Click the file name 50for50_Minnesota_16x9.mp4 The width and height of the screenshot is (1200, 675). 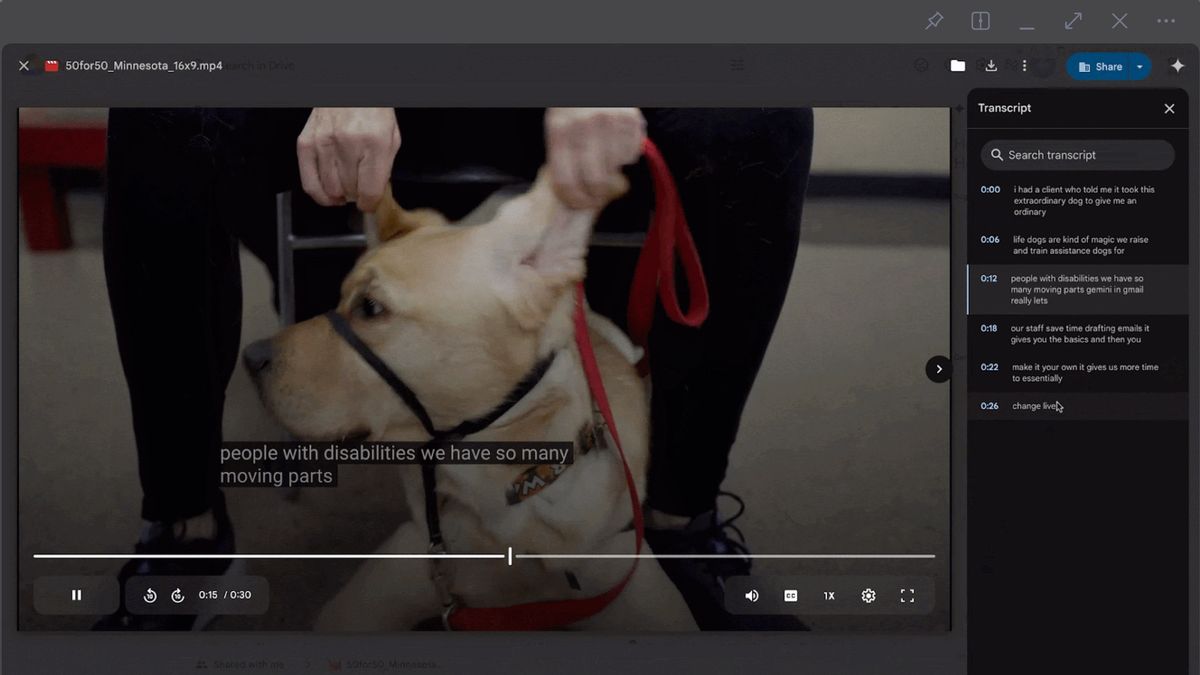(x=144, y=66)
